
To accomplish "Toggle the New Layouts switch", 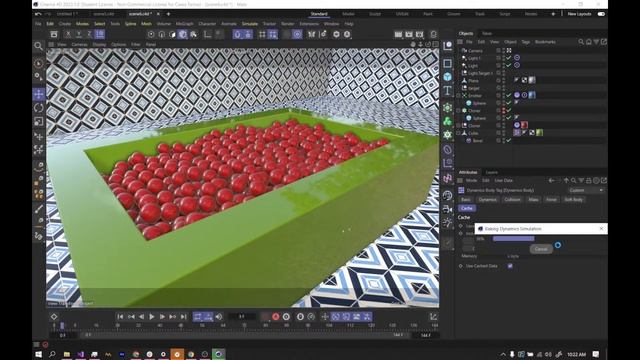I will (x=601, y=14).
